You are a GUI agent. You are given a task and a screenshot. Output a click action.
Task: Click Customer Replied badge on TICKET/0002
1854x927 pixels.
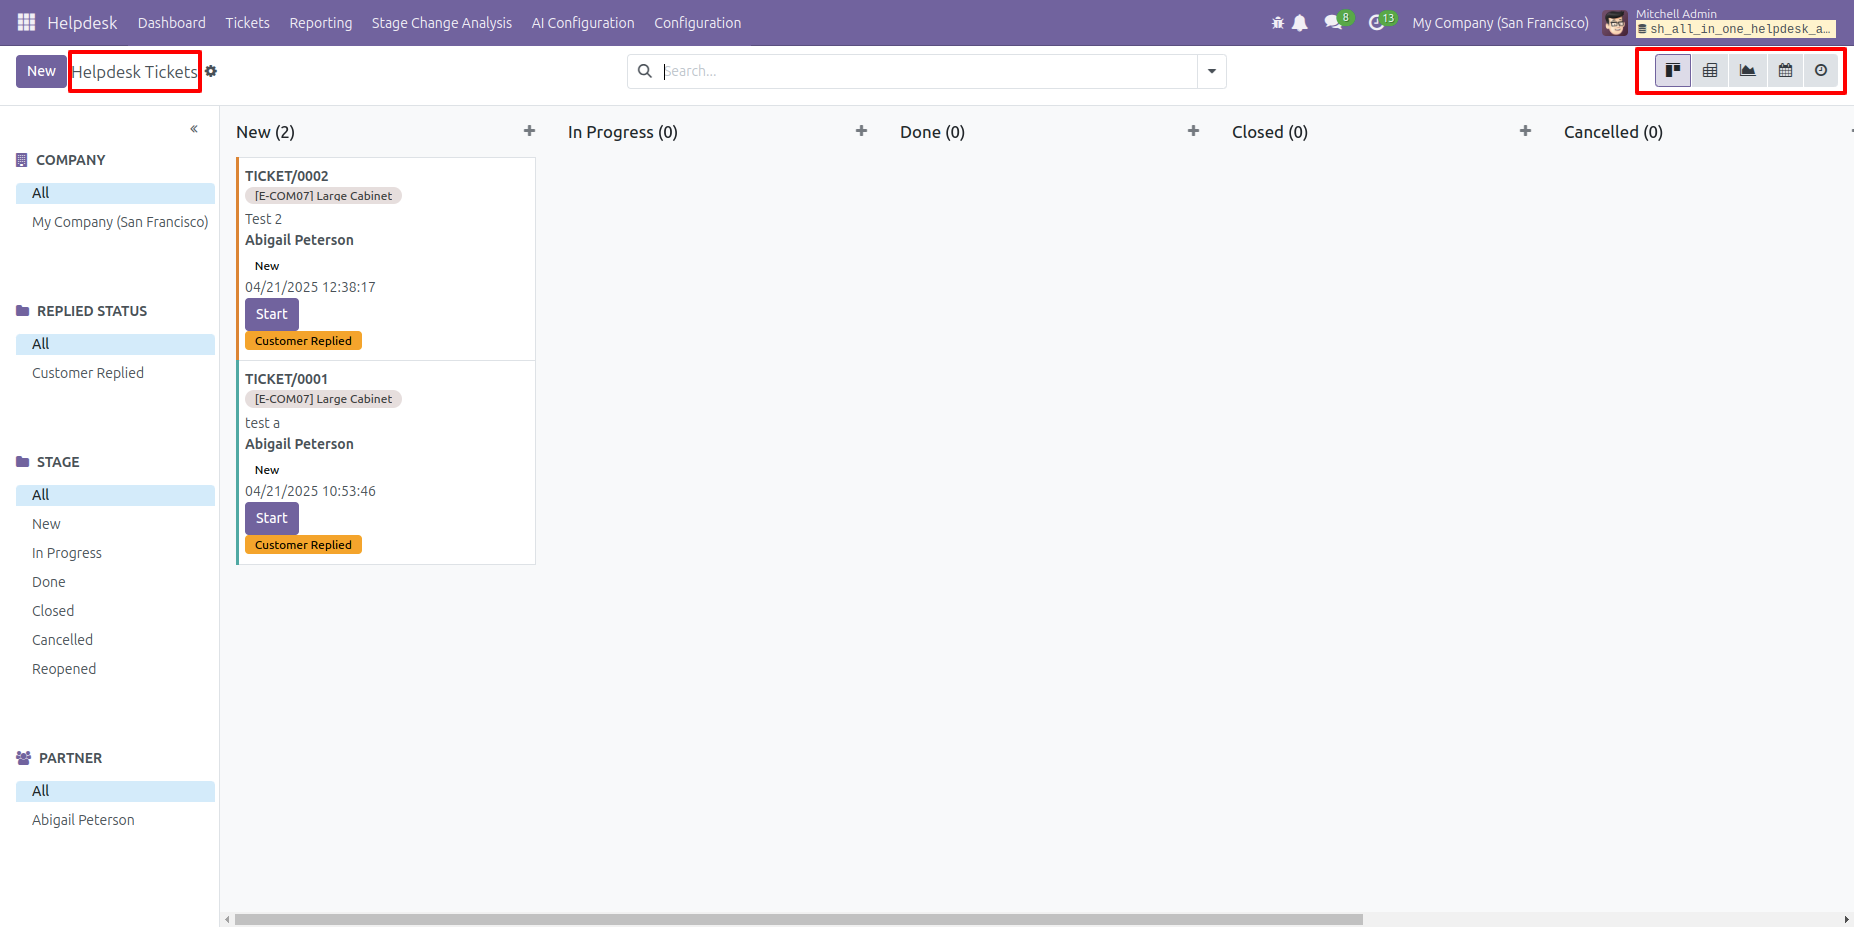click(x=303, y=341)
